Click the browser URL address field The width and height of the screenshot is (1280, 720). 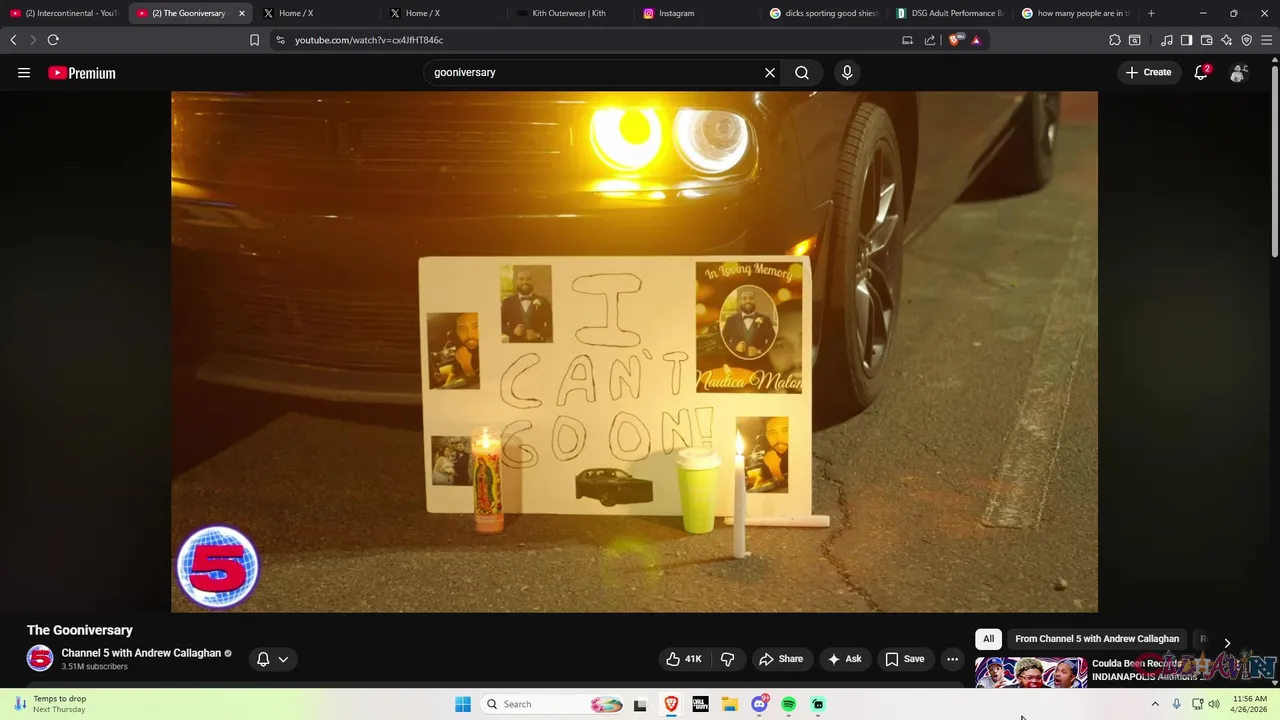pos(590,40)
